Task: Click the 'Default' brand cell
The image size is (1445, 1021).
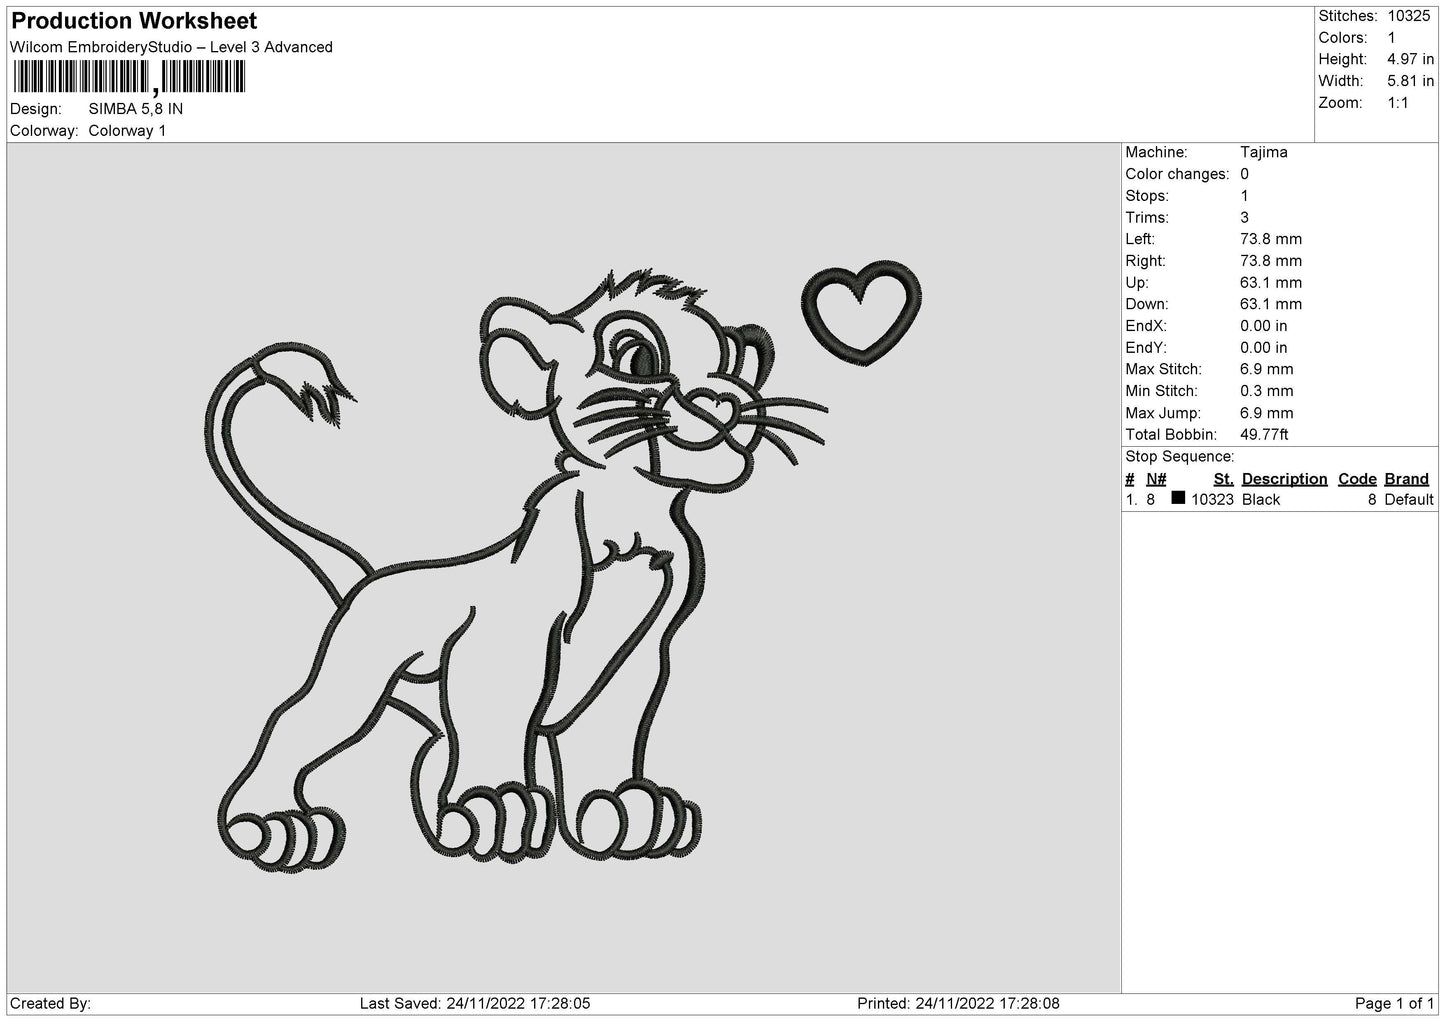Action: [1409, 500]
